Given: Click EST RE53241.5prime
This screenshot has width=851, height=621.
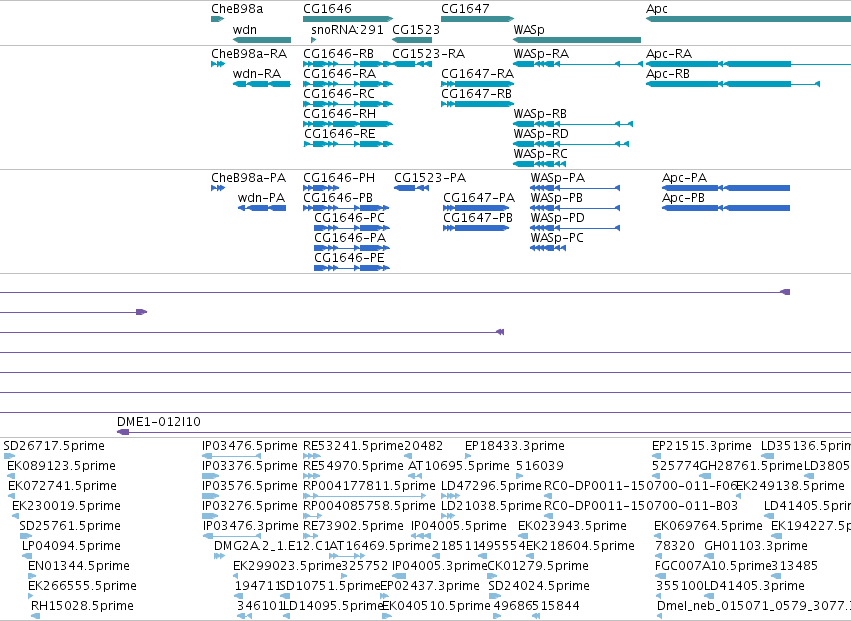Looking at the screenshot, I should 312,456.
